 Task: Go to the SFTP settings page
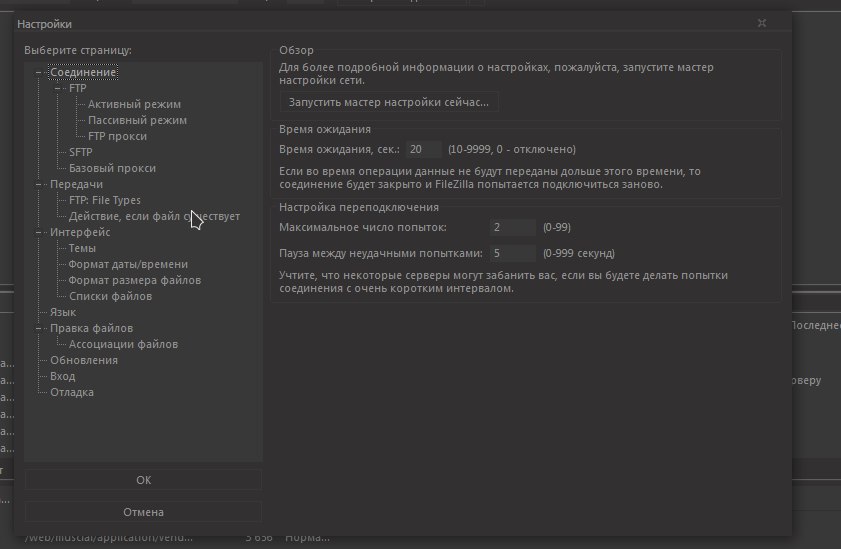[x=80, y=152]
